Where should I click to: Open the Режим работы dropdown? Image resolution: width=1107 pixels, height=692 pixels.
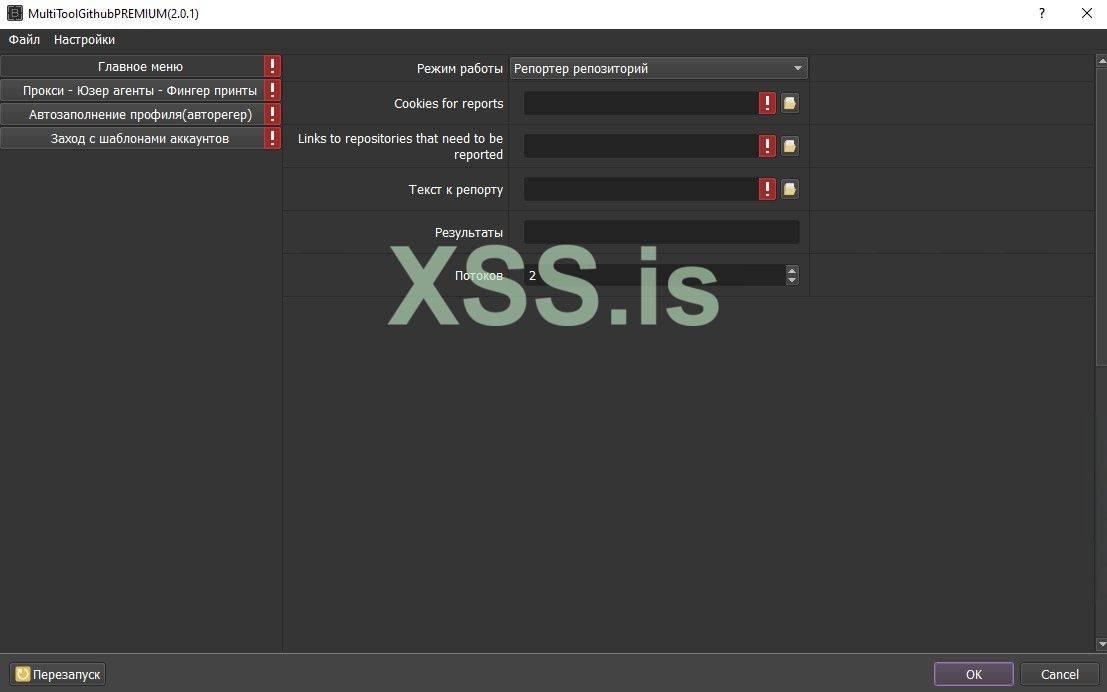click(x=659, y=68)
